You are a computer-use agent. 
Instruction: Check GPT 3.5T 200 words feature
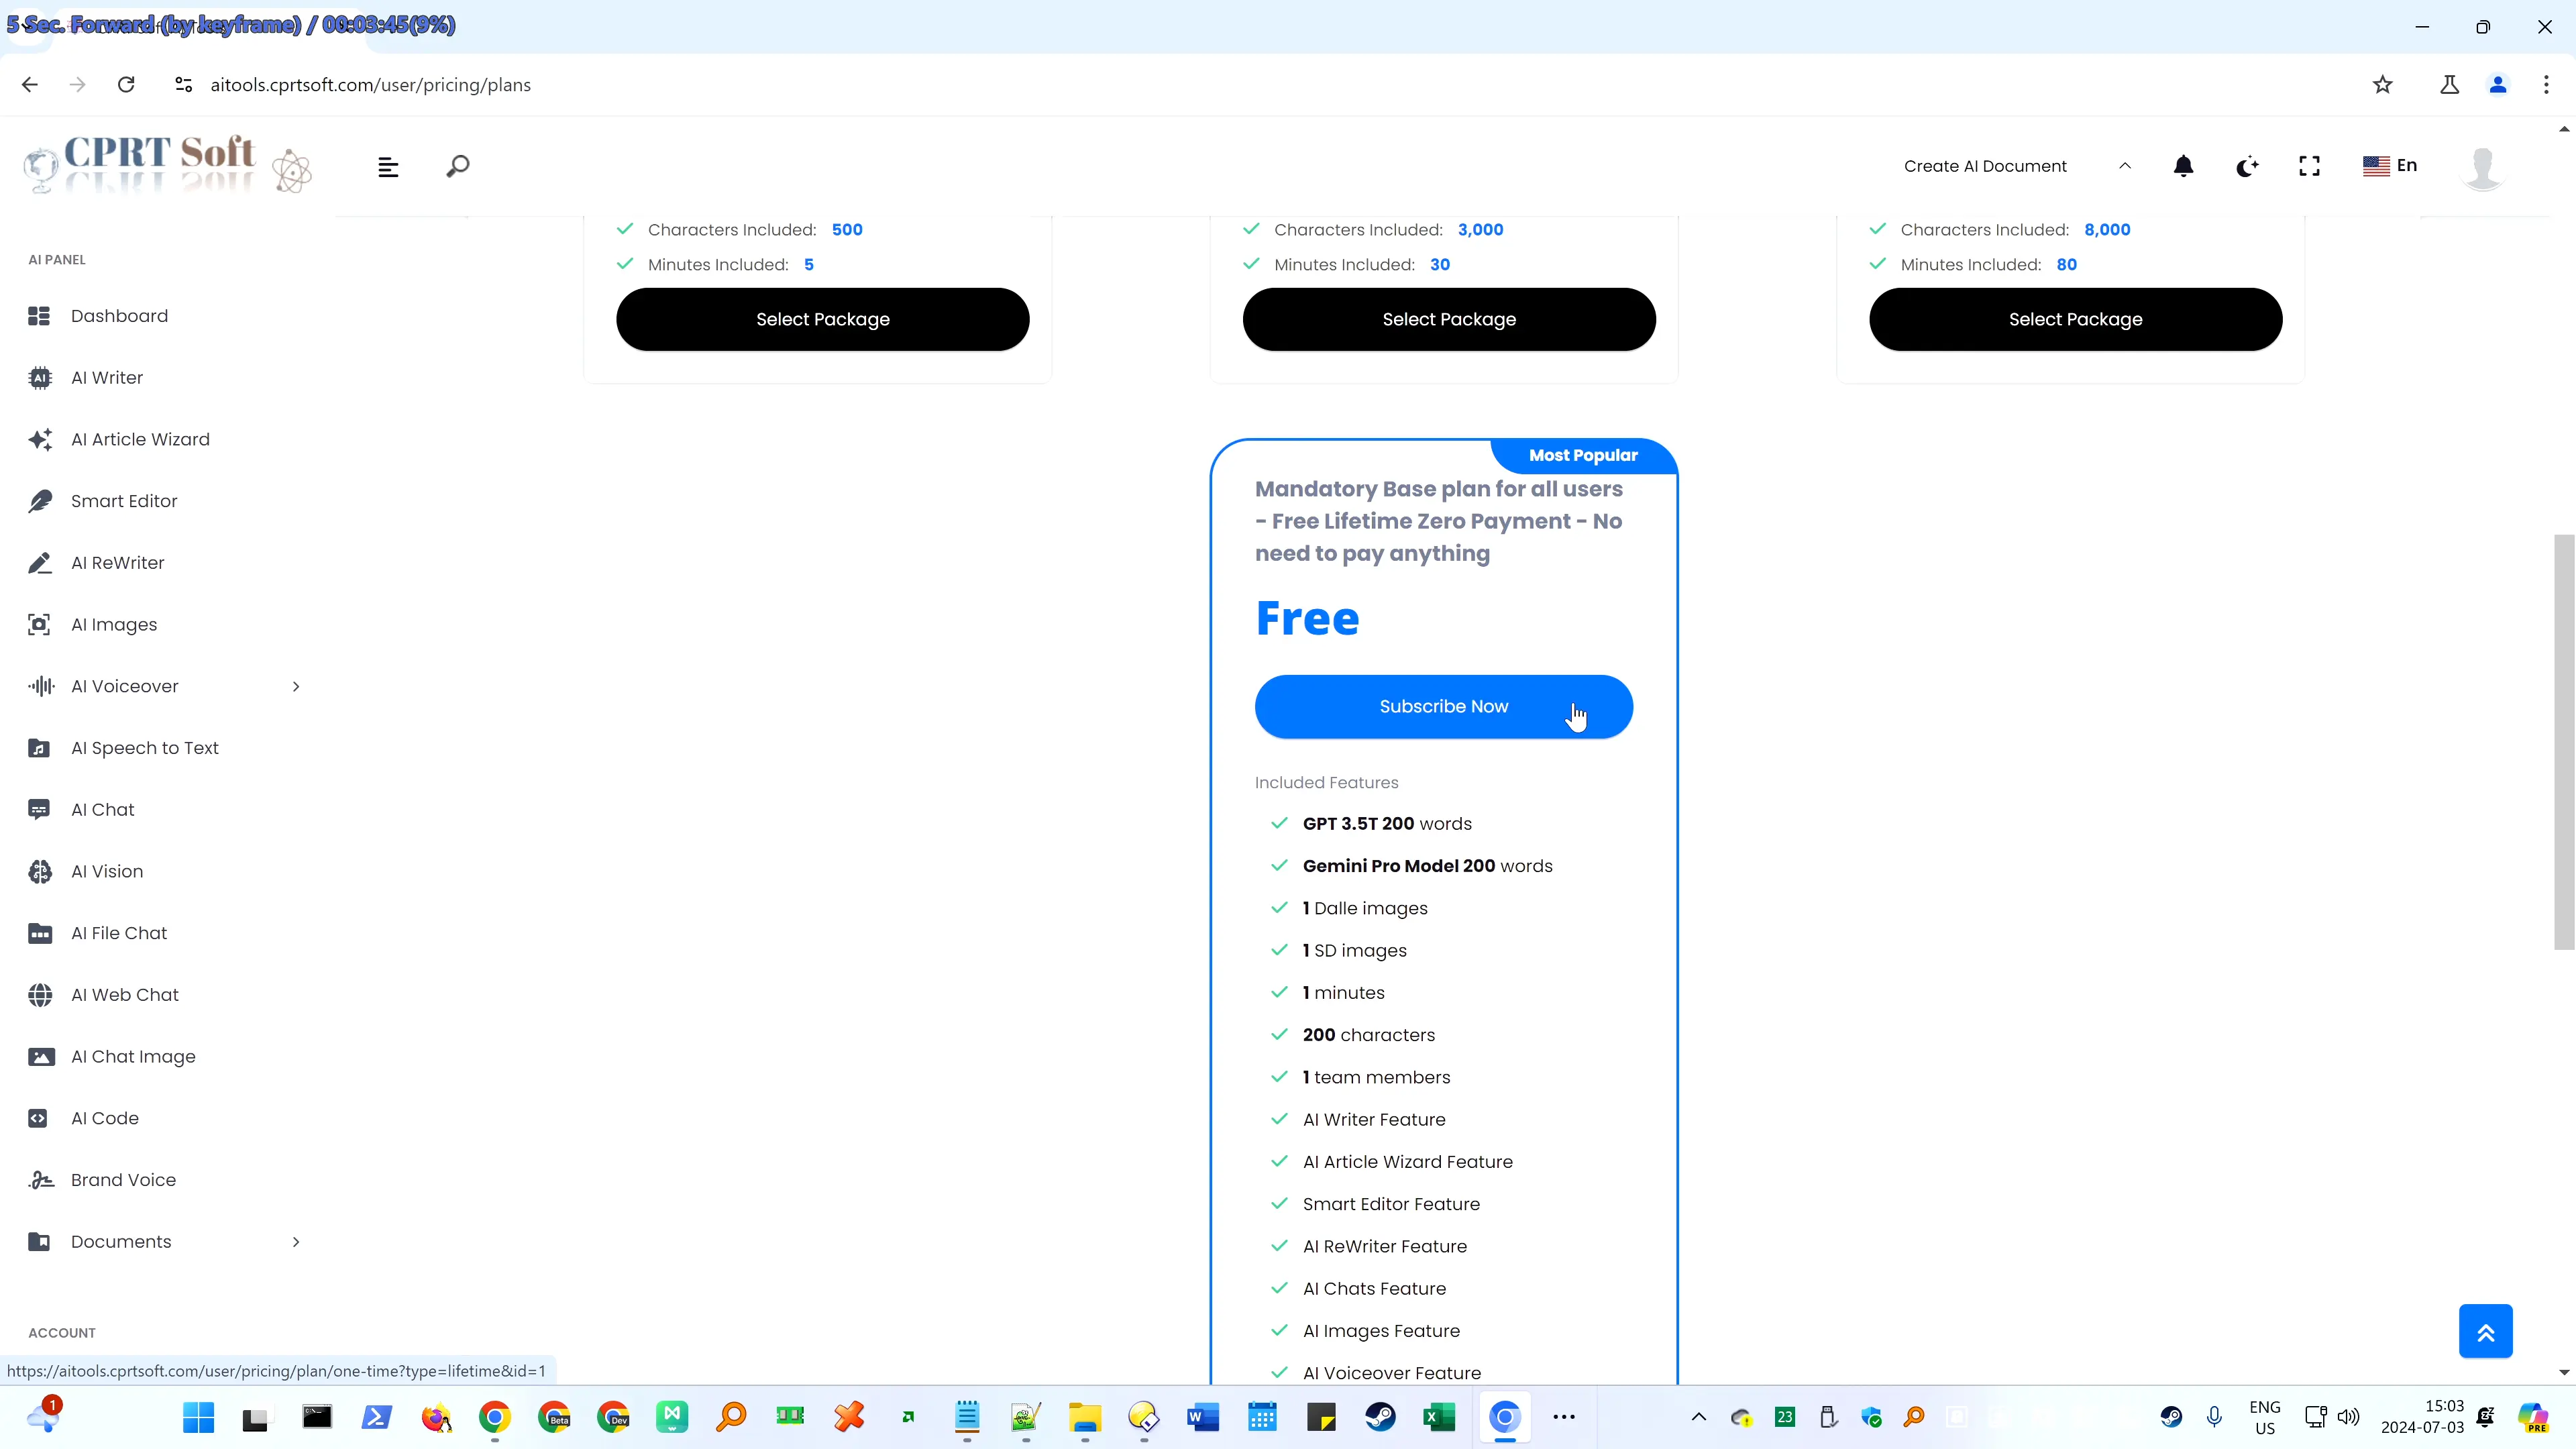(1279, 822)
